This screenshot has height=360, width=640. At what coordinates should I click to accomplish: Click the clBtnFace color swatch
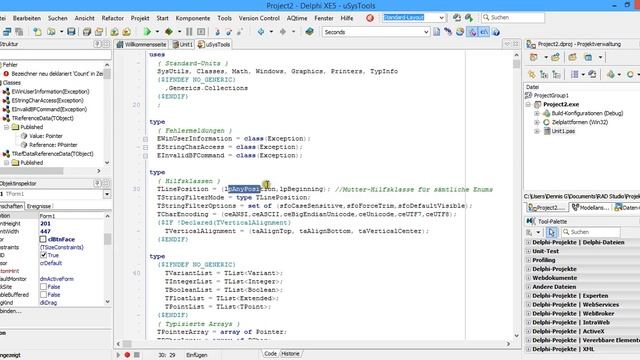(x=43, y=239)
